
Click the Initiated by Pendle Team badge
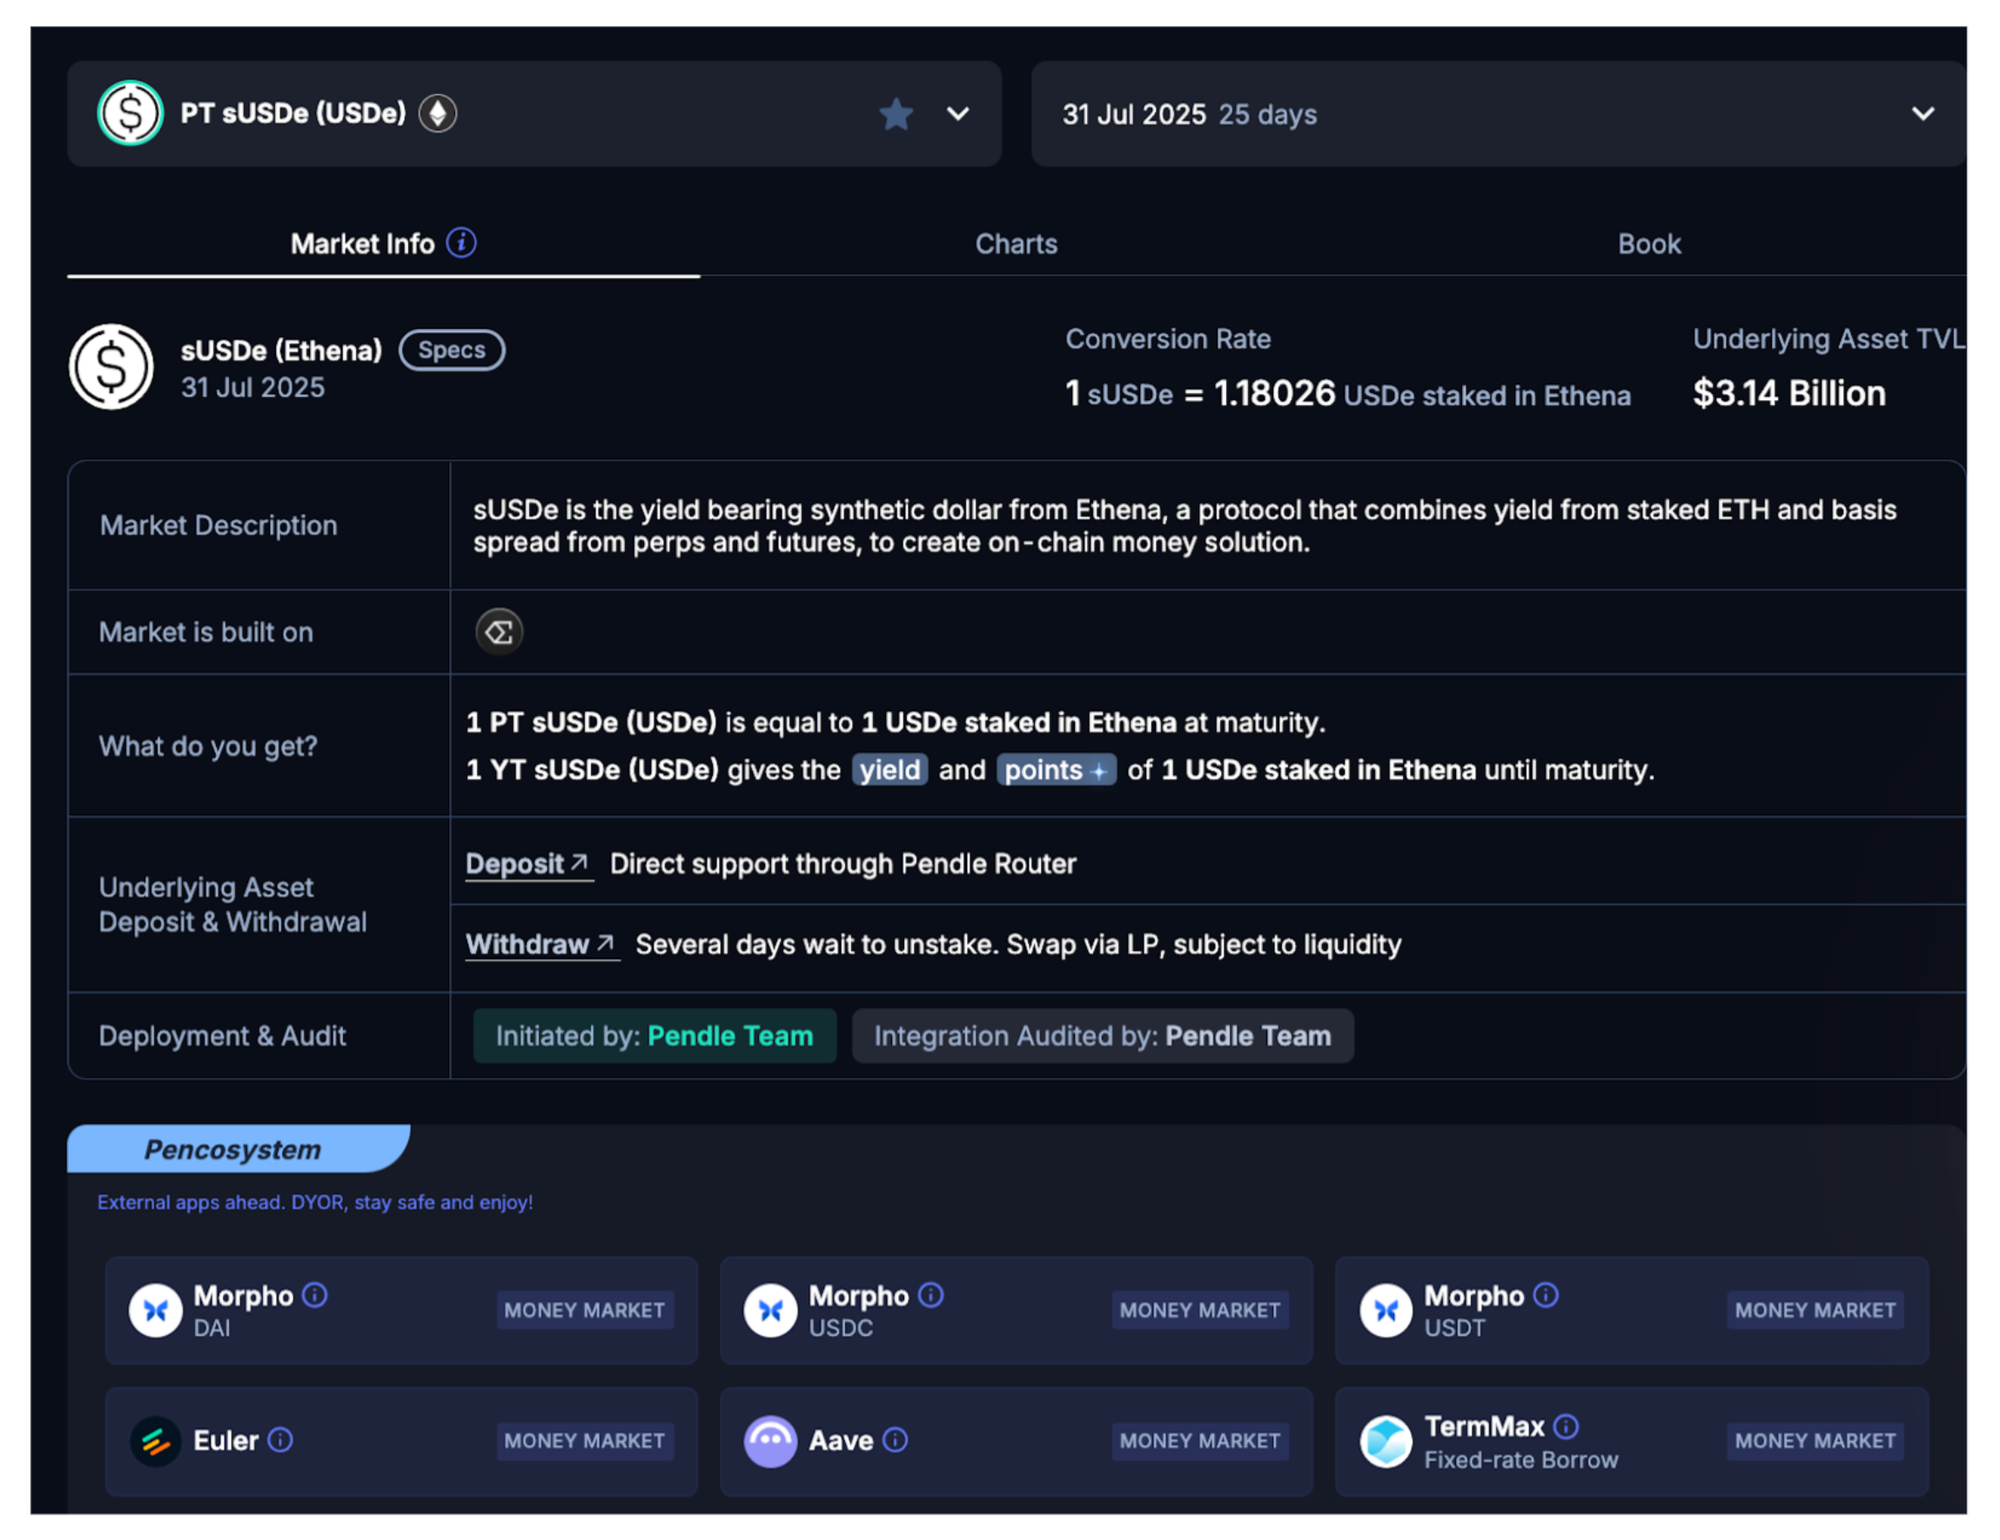pos(654,1036)
